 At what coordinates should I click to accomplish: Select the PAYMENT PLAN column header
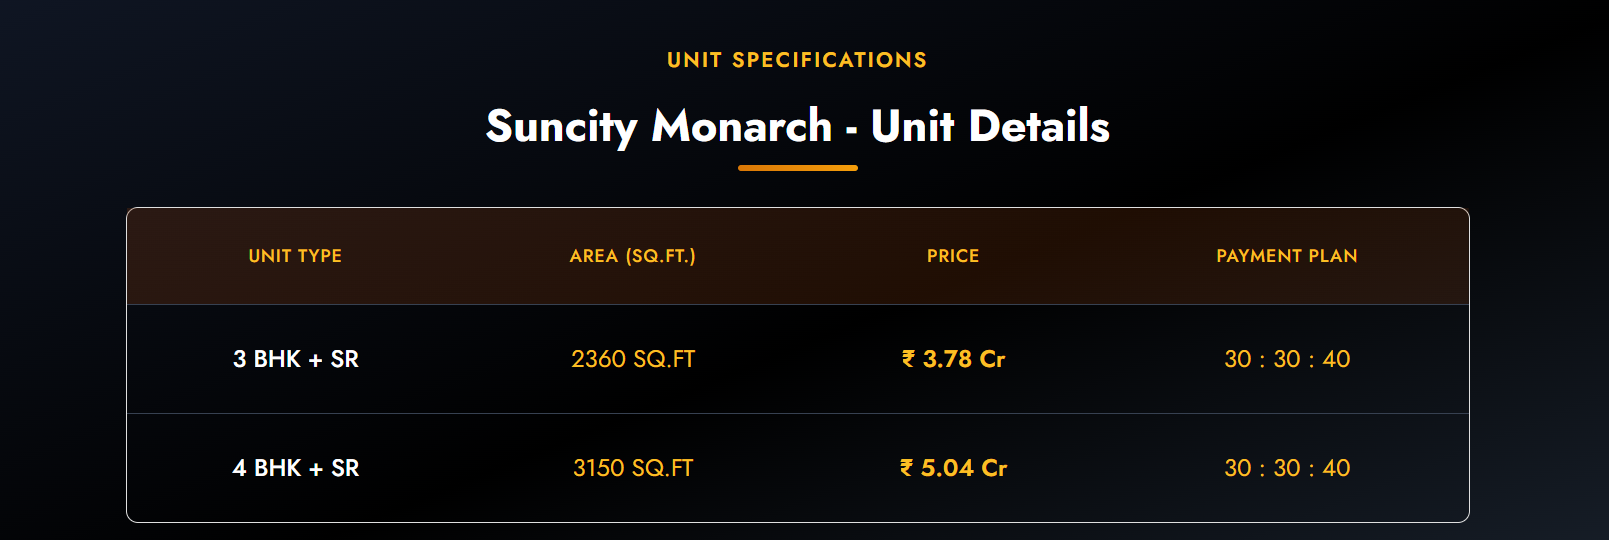(1286, 256)
